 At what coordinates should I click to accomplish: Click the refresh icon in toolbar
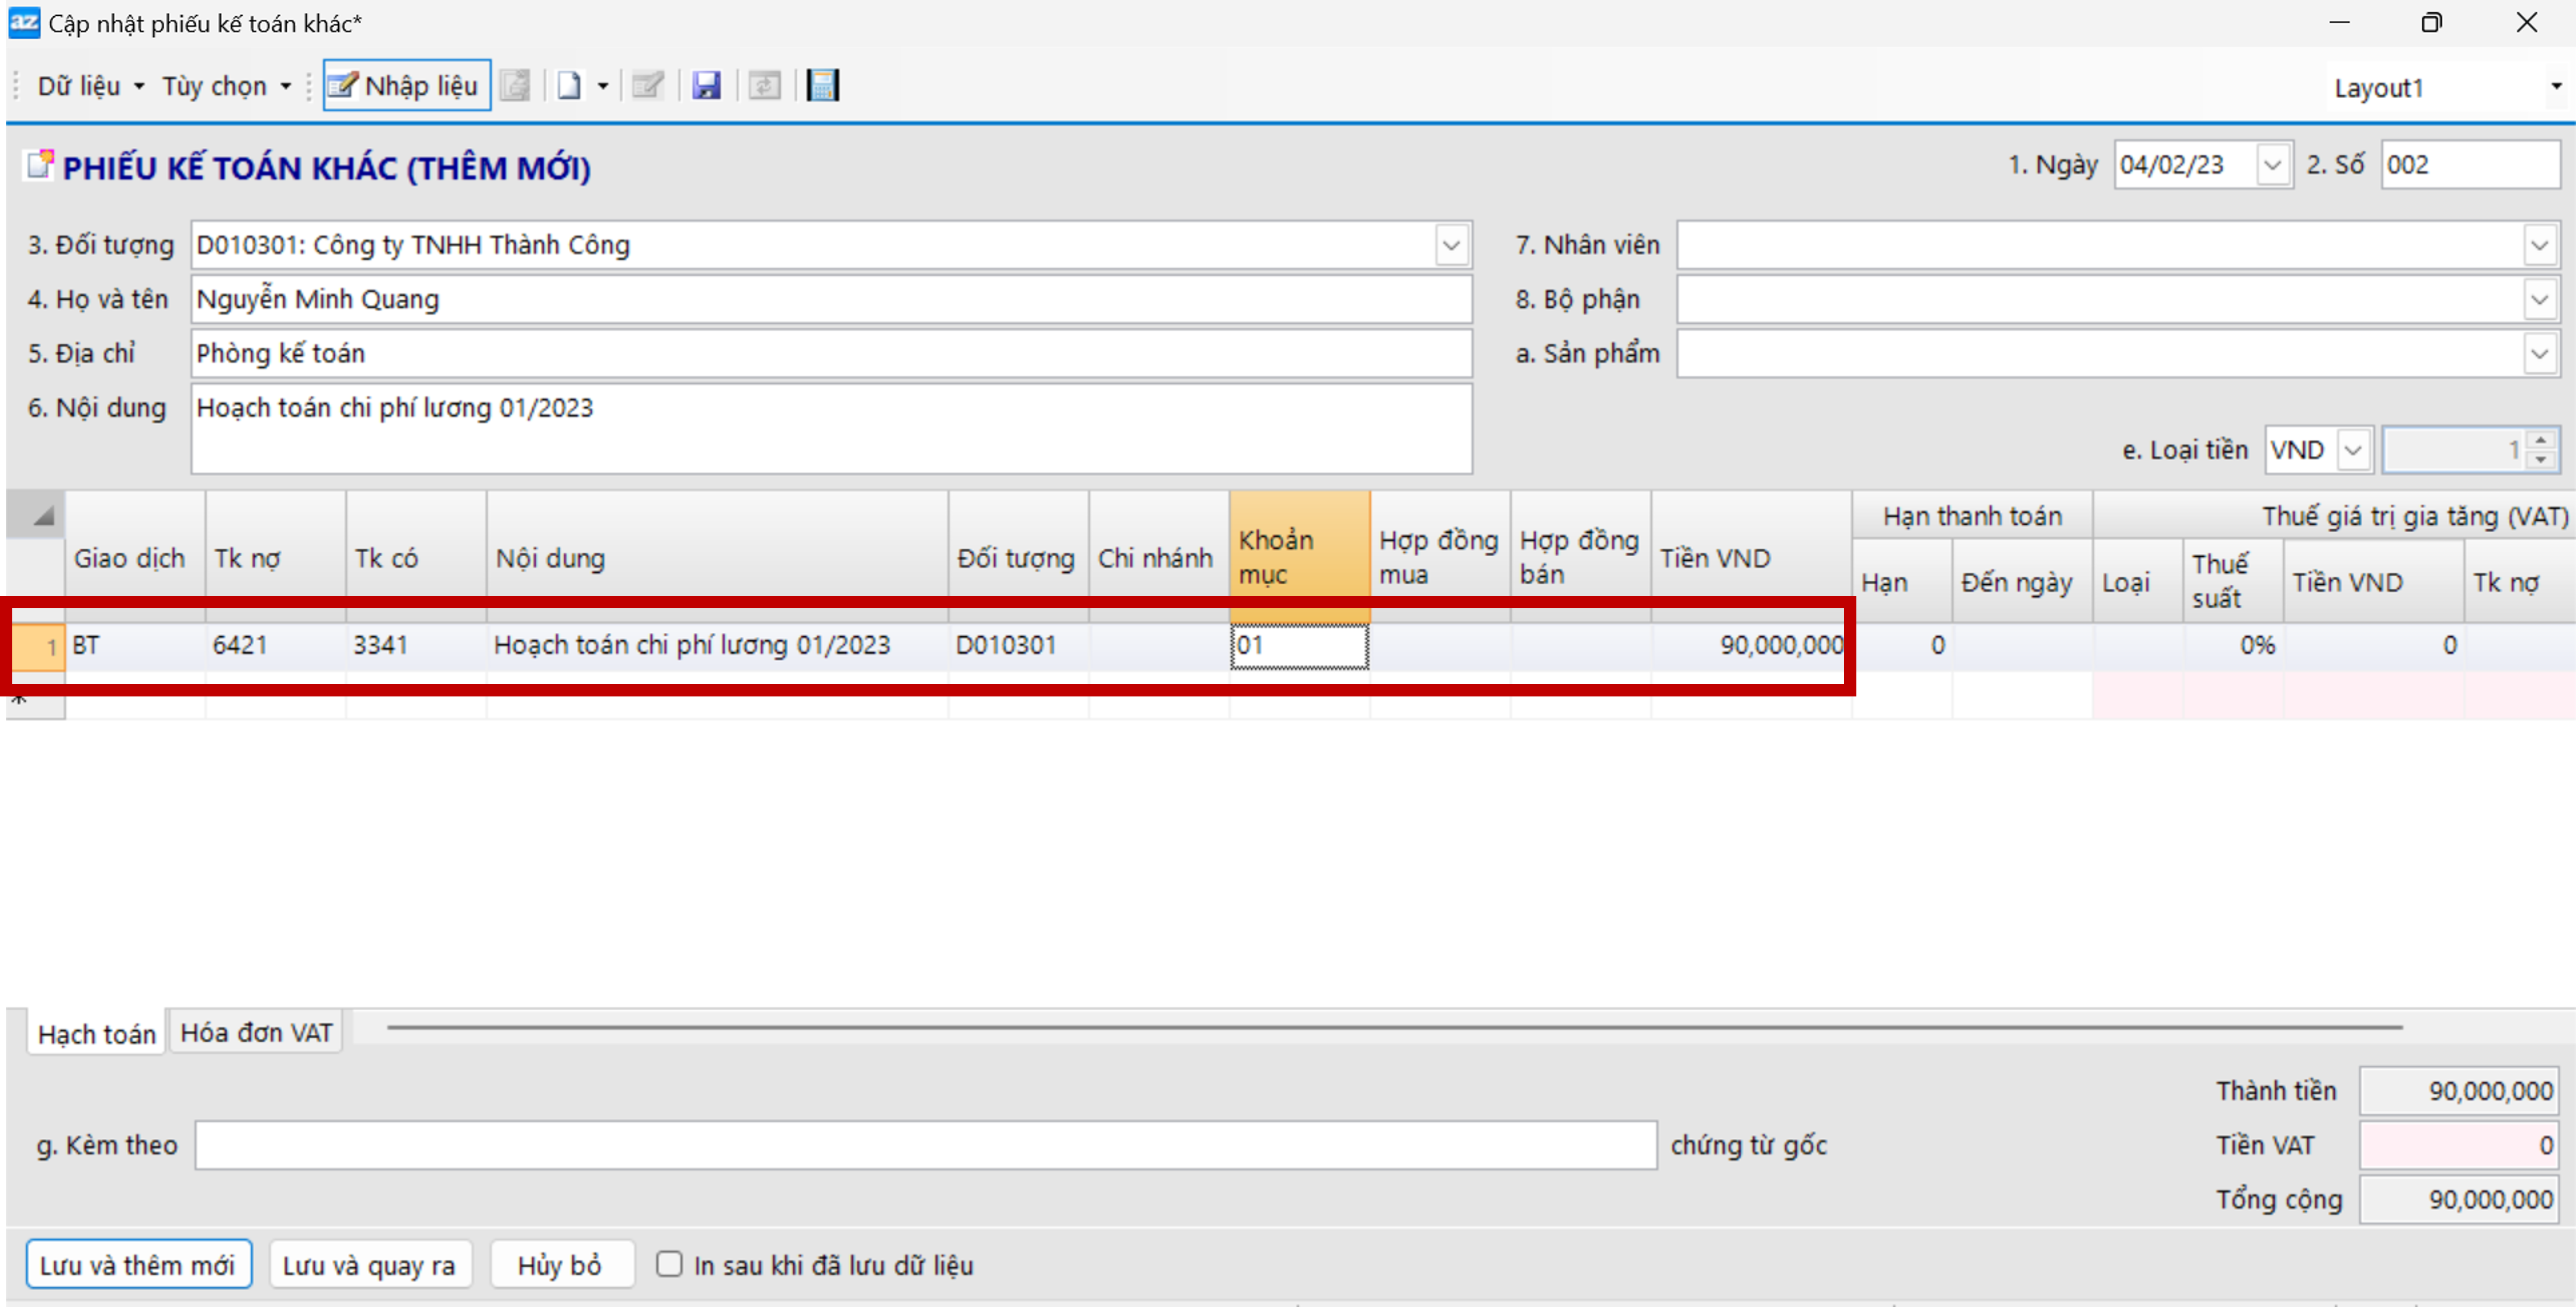pos(764,86)
